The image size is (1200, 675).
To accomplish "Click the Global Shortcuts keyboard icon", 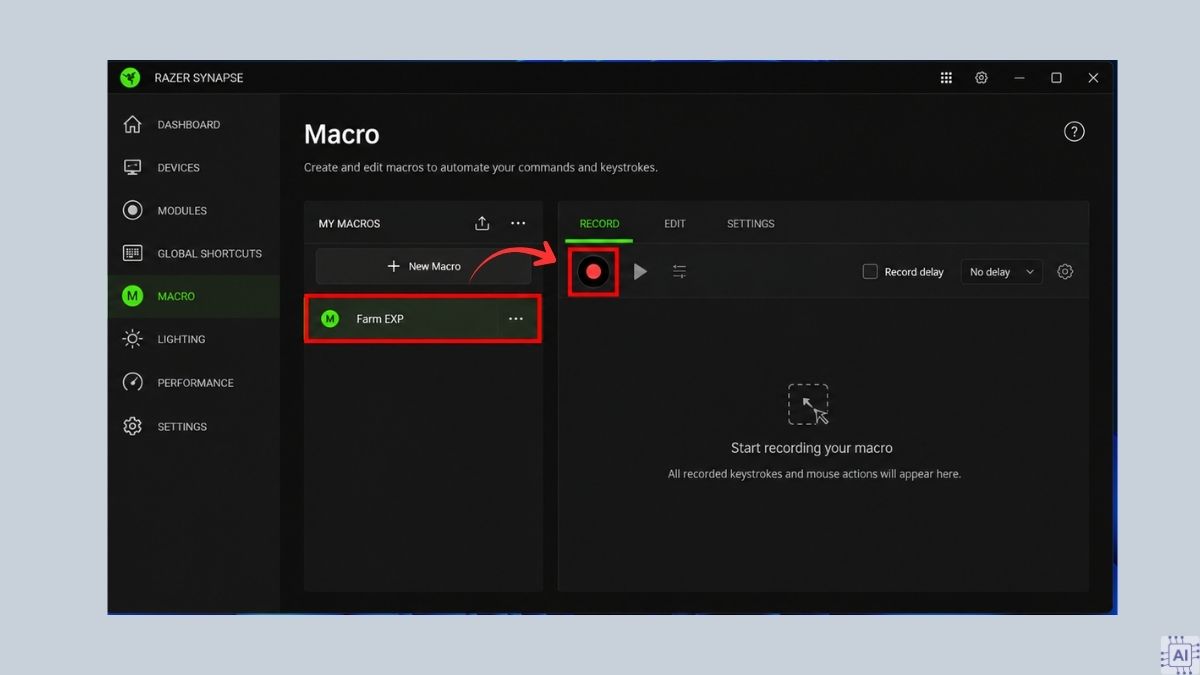I will [132, 253].
